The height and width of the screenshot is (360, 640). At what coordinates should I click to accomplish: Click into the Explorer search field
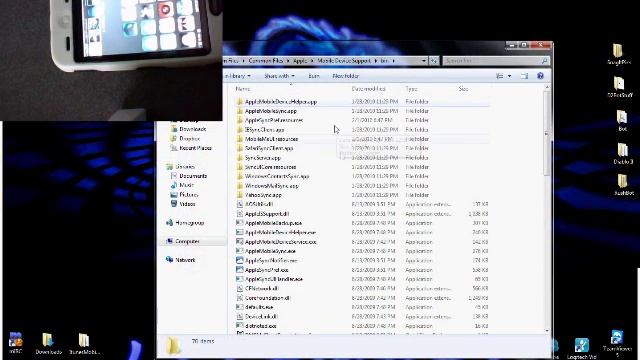492,61
